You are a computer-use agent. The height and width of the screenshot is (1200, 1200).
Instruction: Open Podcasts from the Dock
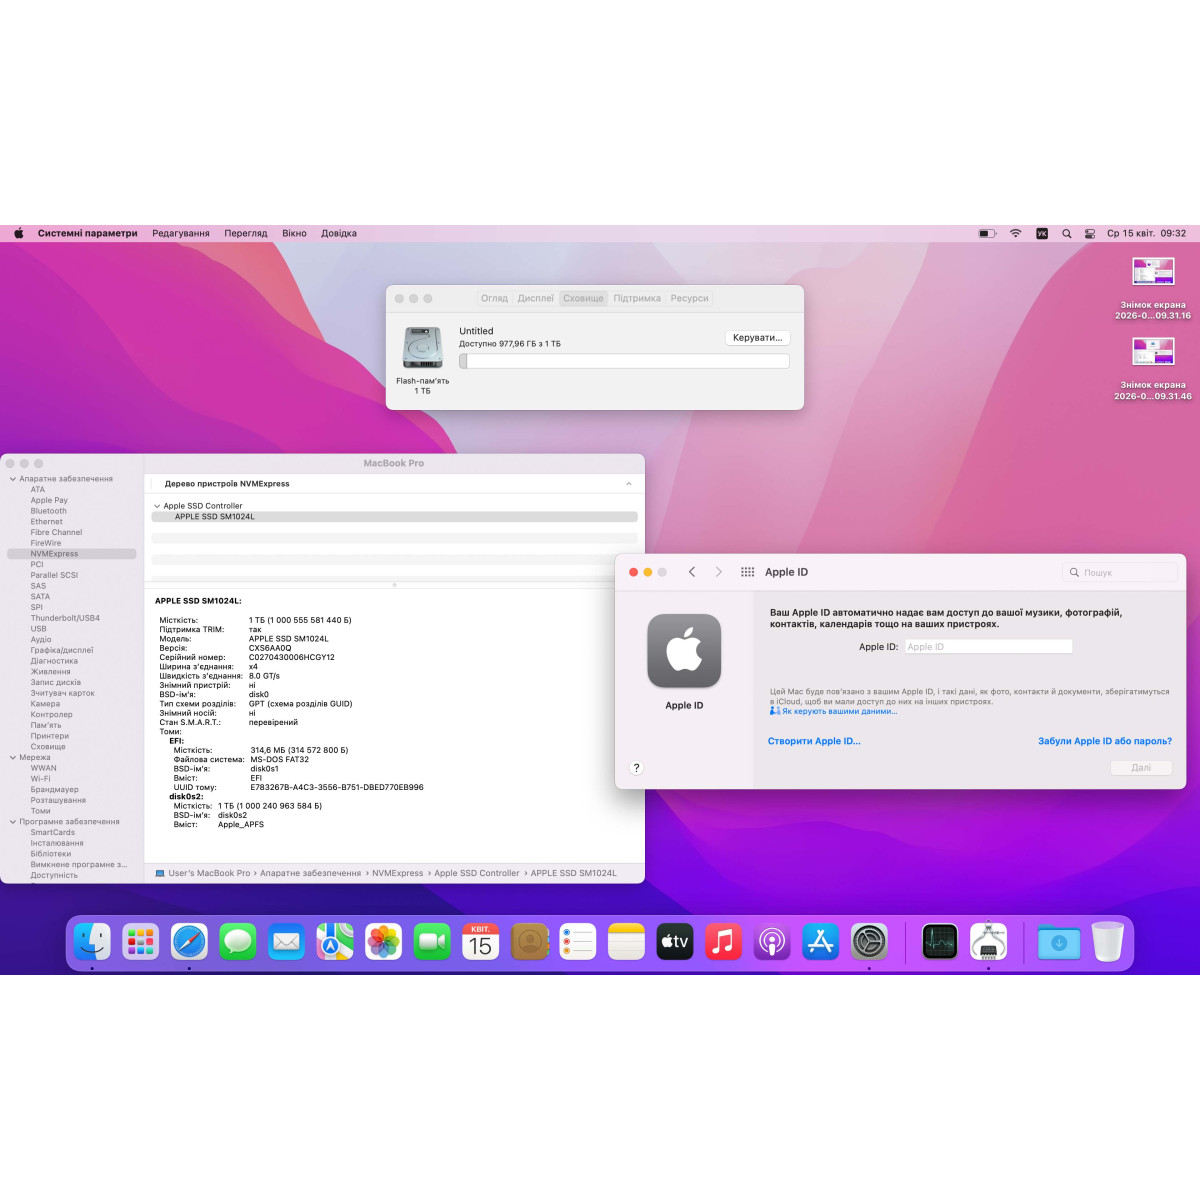pos(771,941)
